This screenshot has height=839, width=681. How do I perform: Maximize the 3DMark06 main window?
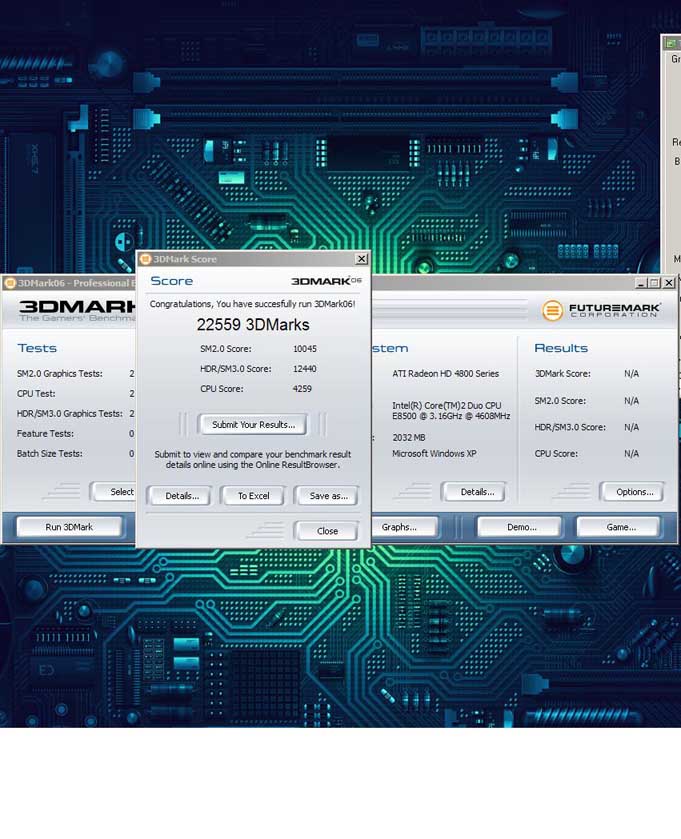pos(654,283)
